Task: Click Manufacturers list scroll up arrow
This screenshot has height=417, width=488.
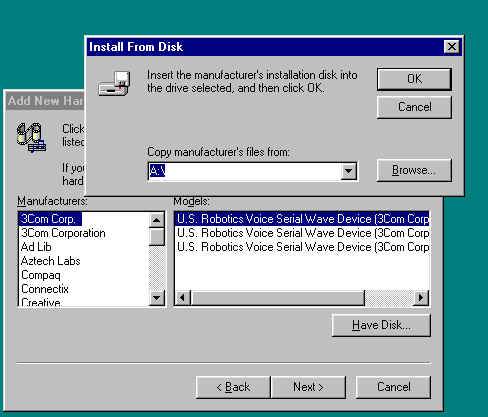Action: (x=156, y=220)
